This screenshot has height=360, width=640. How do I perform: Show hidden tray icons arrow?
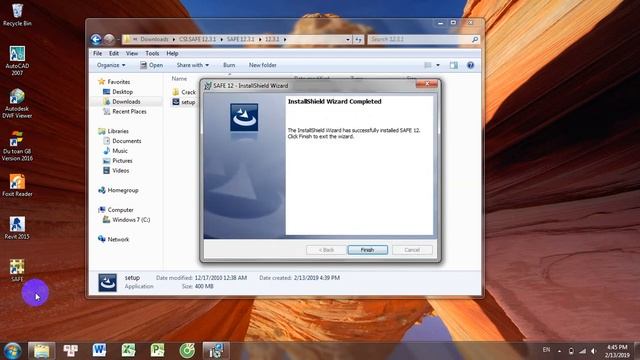tap(560, 351)
